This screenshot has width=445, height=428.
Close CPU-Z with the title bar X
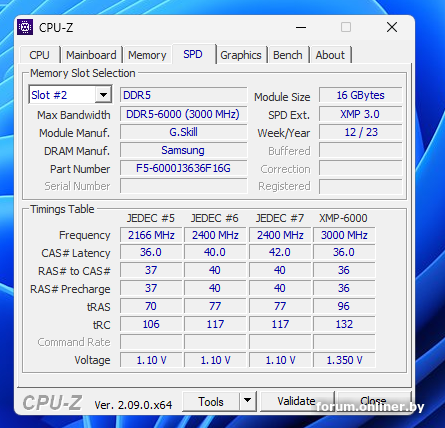pyautogui.click(x=392, y=27)
